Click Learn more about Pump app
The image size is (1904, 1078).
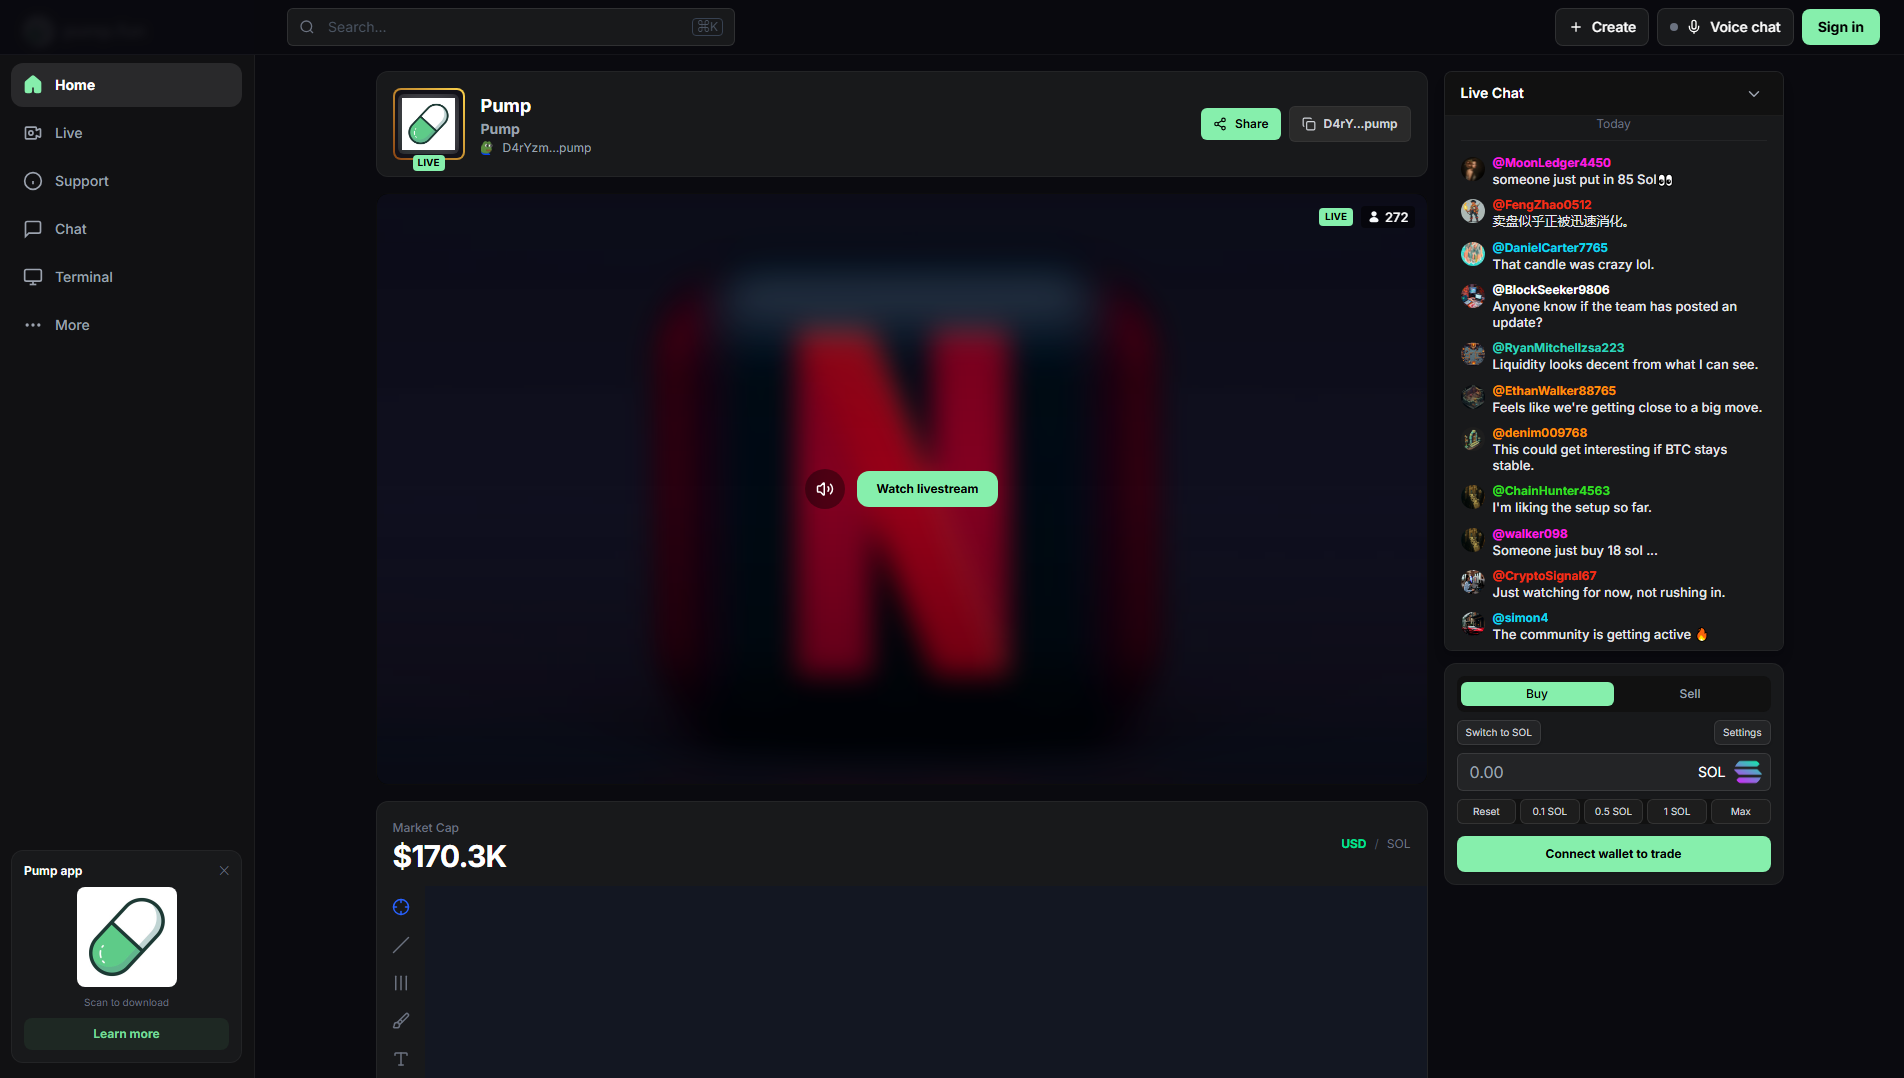(126, 1034)
